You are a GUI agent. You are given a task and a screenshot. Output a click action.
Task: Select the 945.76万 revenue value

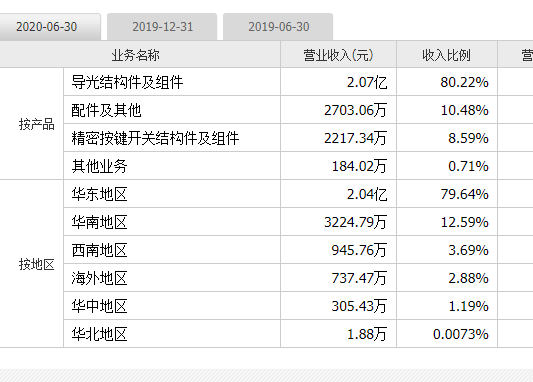359,250
